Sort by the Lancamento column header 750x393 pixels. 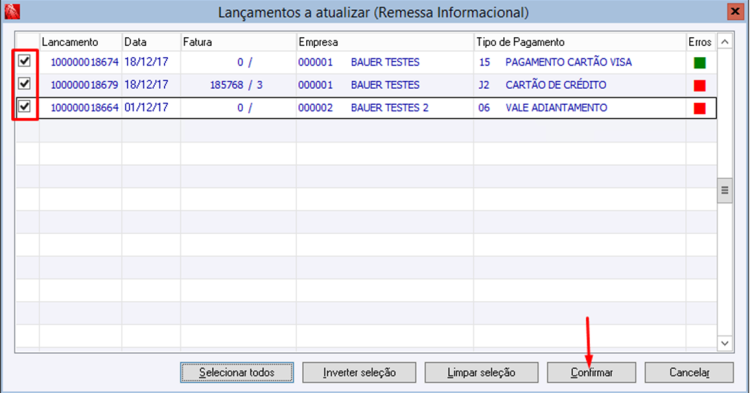click(x=80, y=42)
